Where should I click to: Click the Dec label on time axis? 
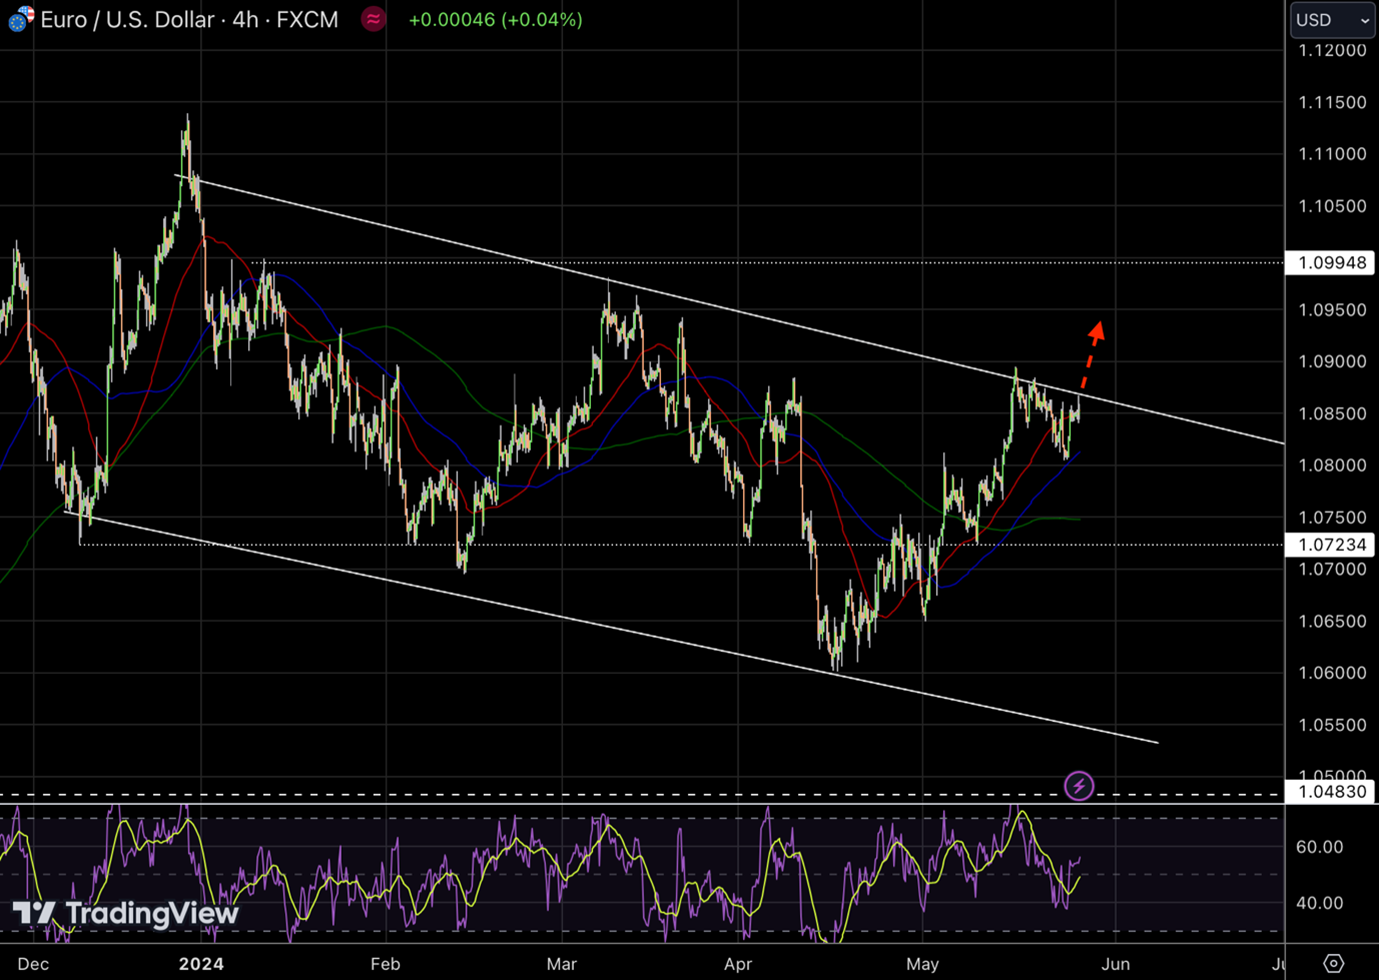[33, 964]
